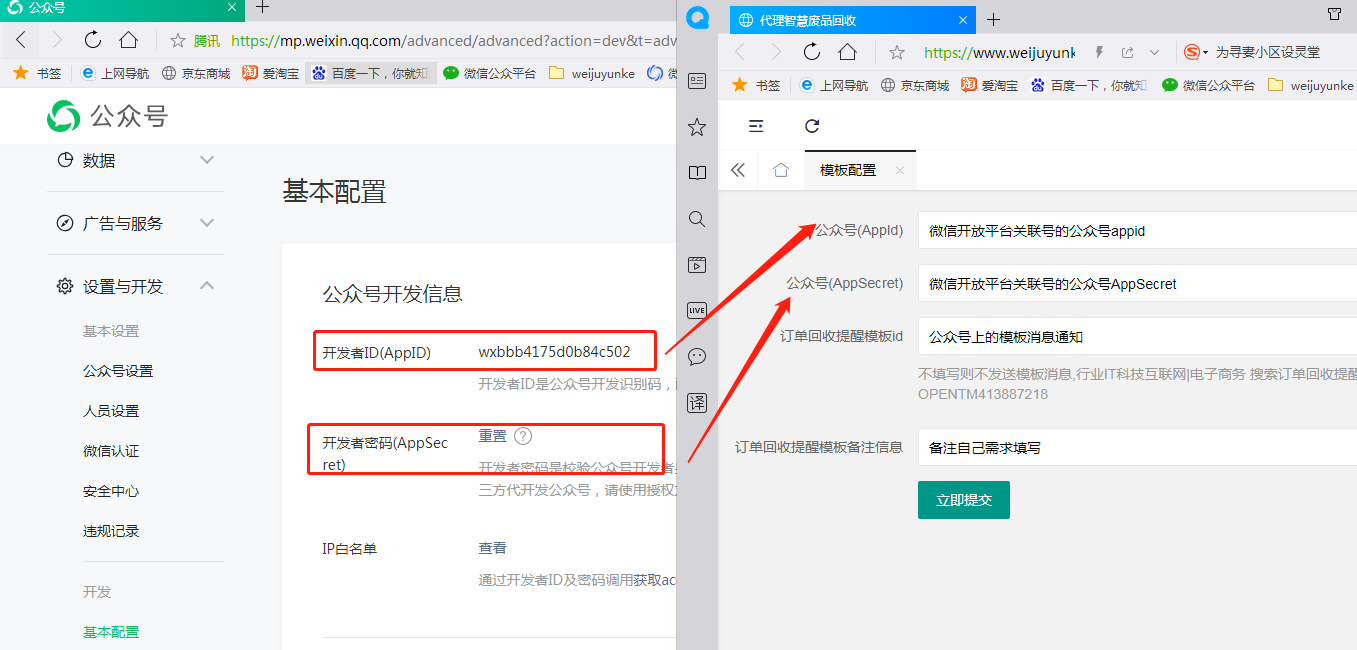
Task: Open video icon in browser sidebar
Action: click(x=697, y=265)
